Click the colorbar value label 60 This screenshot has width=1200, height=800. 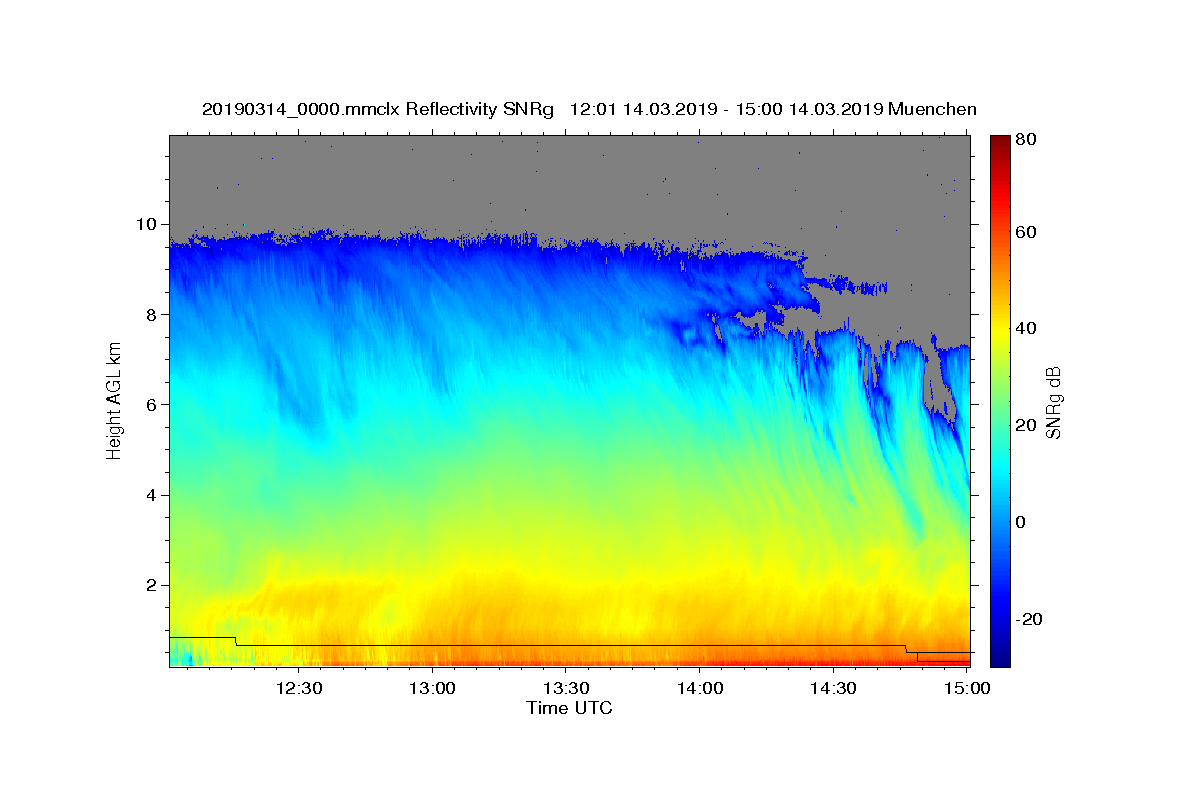(1026, 232)
